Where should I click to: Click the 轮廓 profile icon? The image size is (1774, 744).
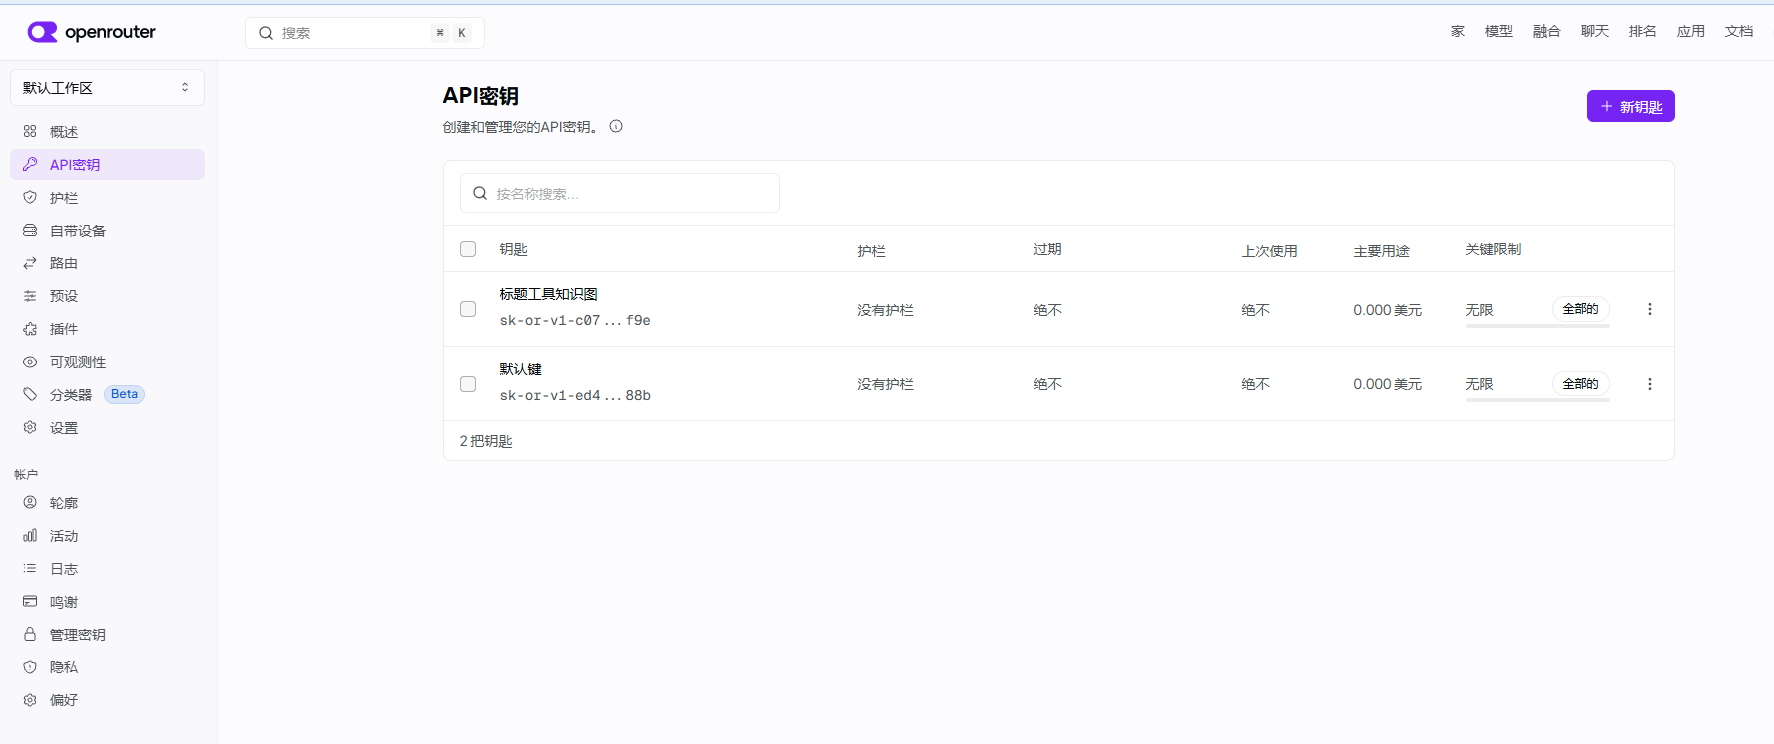click(x=30, y=502)
